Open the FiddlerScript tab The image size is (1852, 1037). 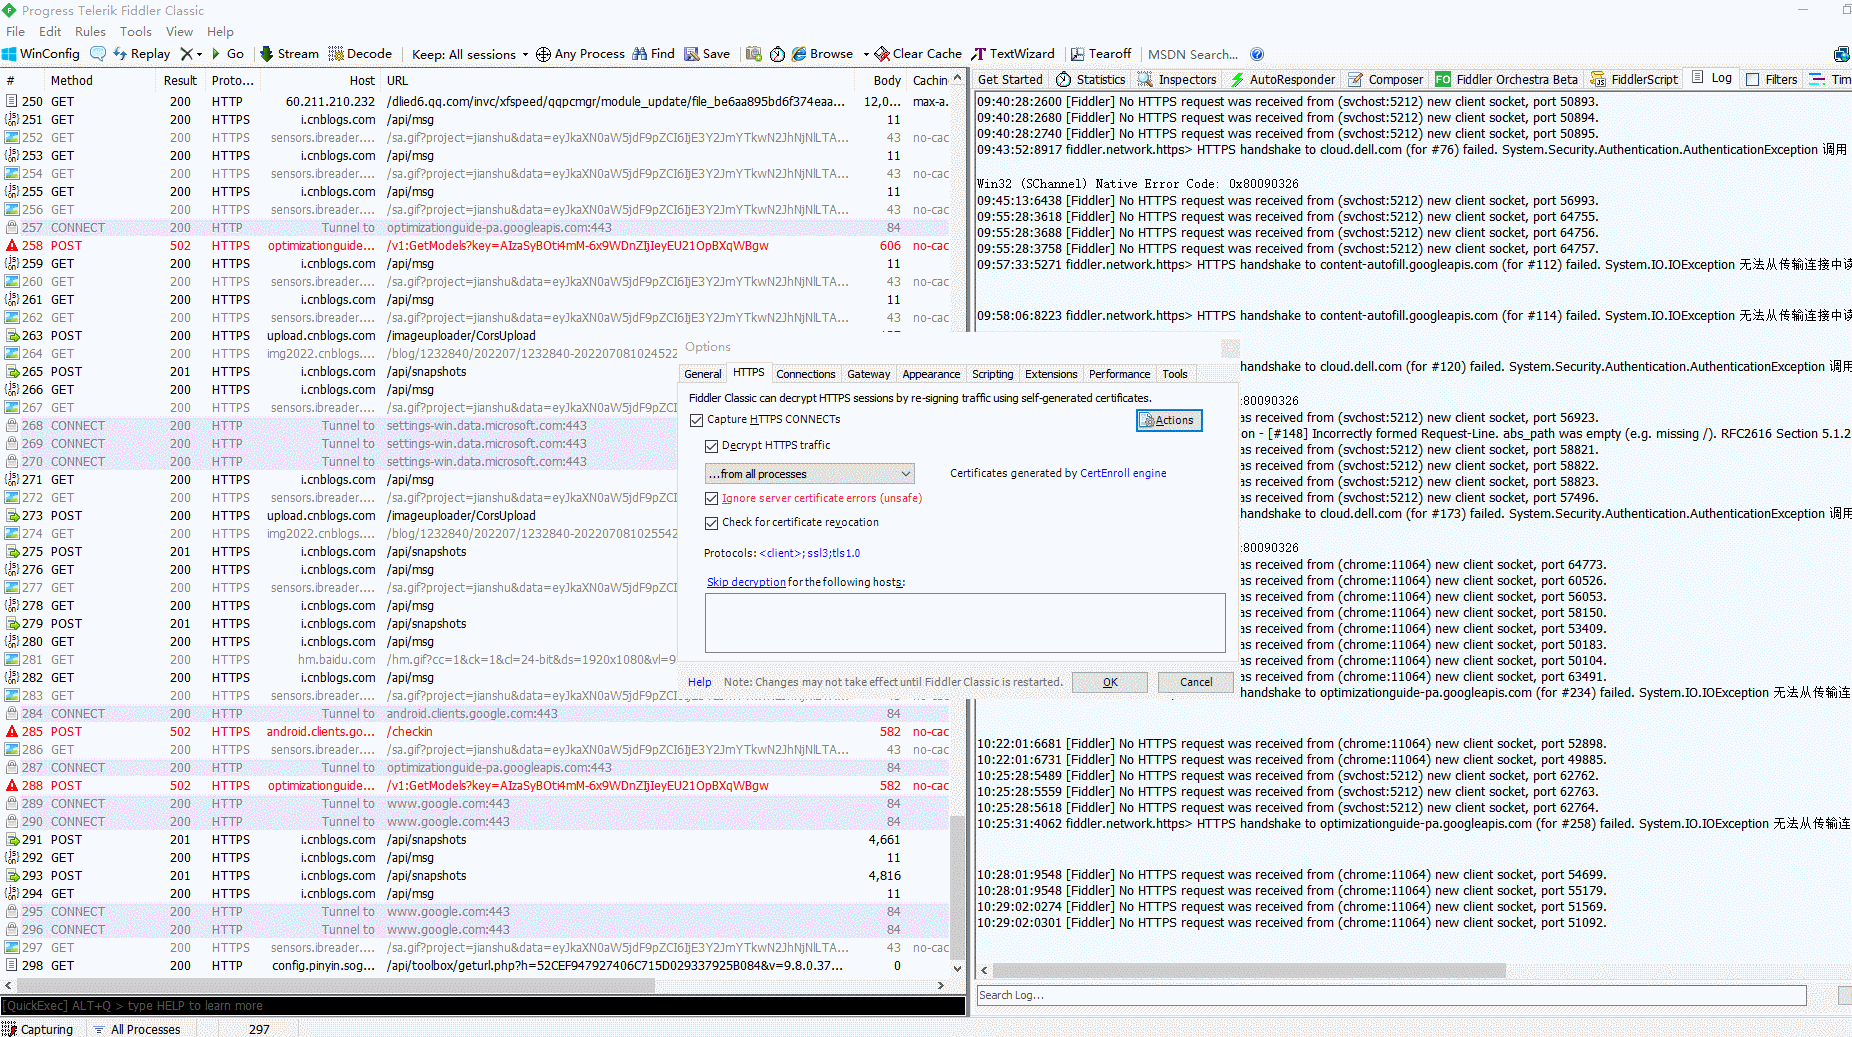coord(1634,79)
